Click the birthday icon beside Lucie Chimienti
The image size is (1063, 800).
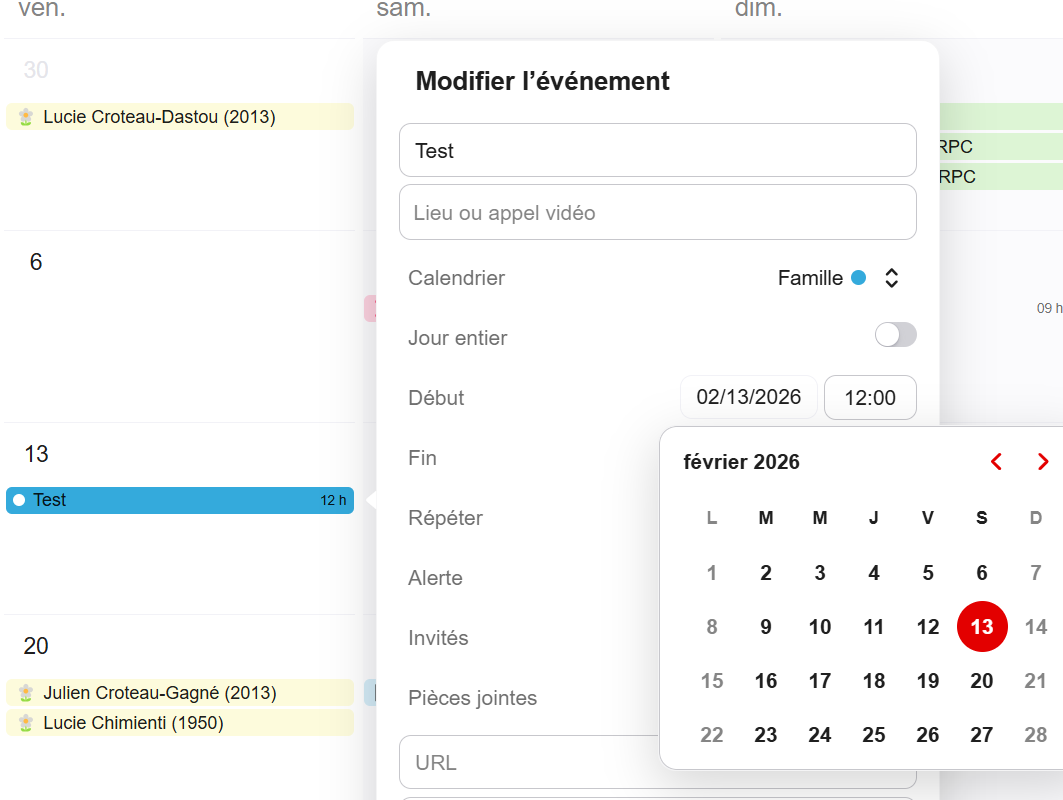26,723
